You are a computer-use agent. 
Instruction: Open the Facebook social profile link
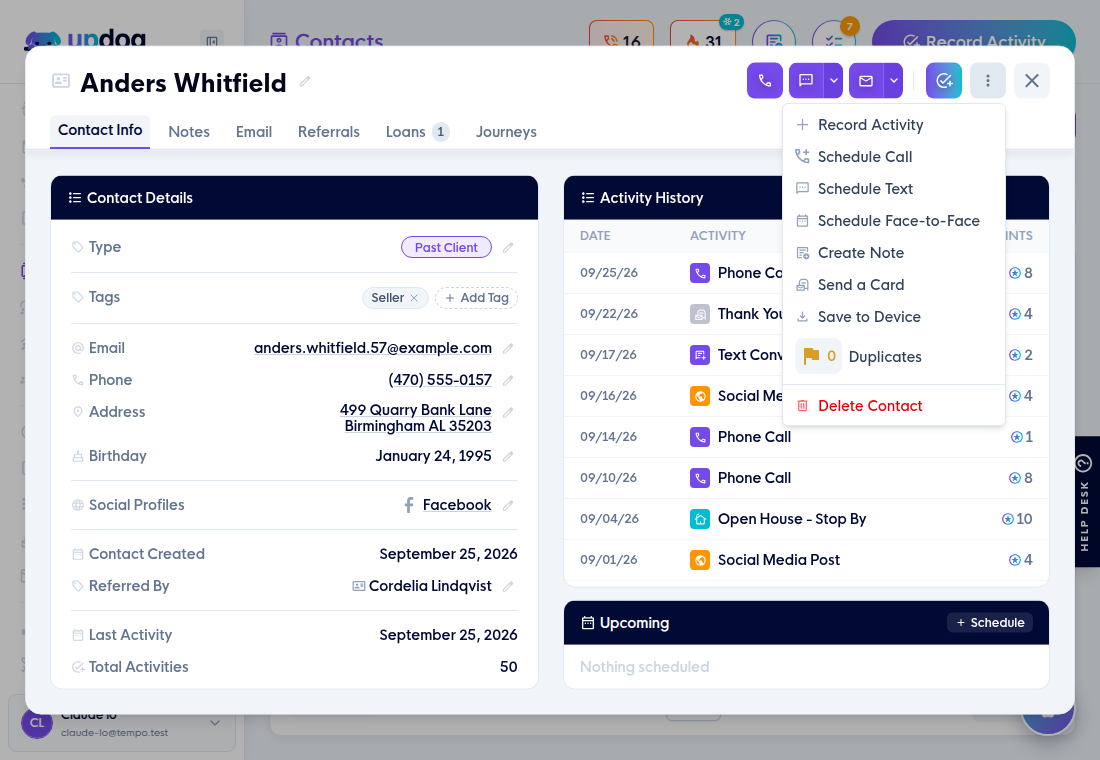457,505
